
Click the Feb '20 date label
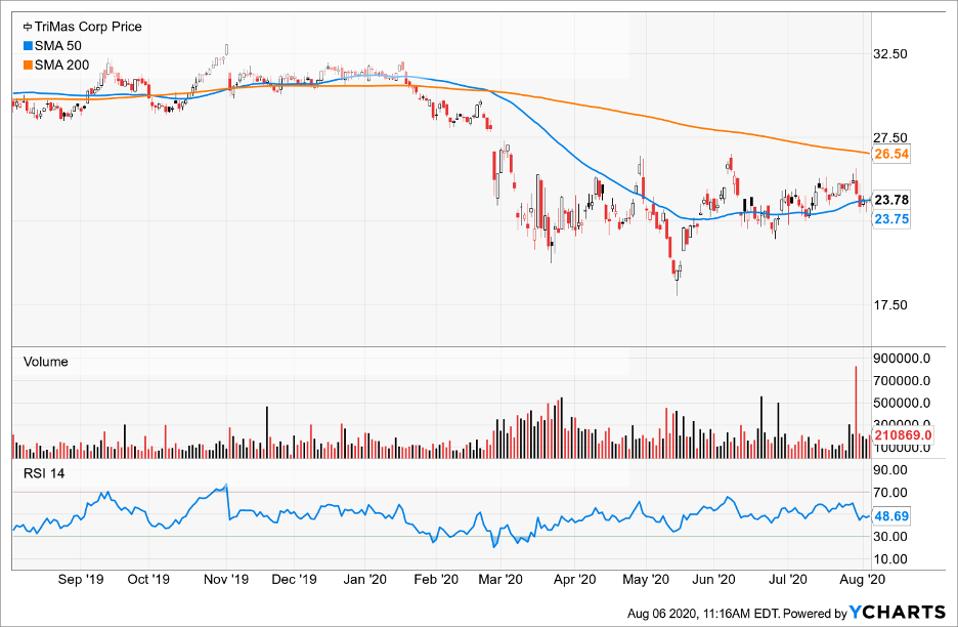click(x=436, y=579)
